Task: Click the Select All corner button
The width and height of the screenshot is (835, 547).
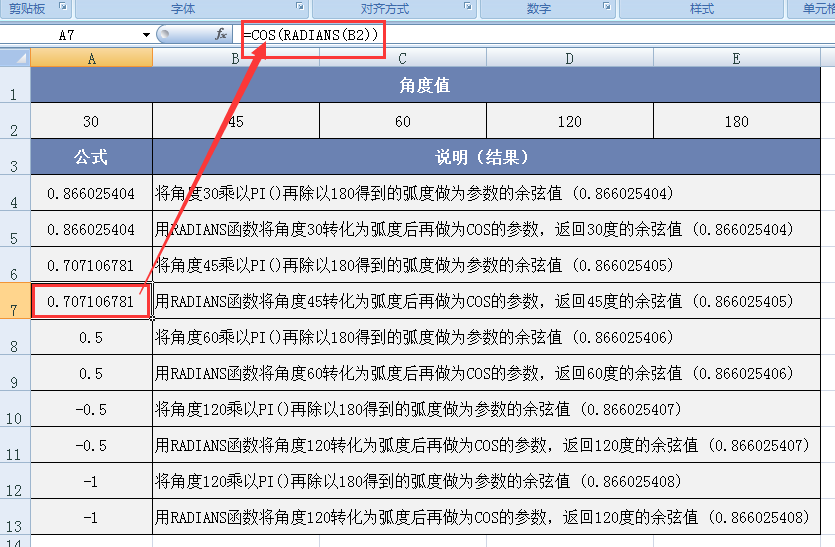Action: point(15,58)
